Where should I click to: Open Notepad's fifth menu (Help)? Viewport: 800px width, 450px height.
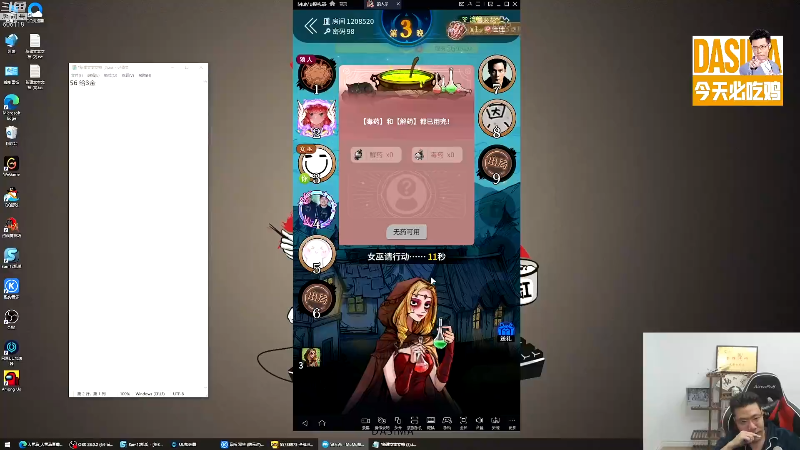[x=145, y=75]
